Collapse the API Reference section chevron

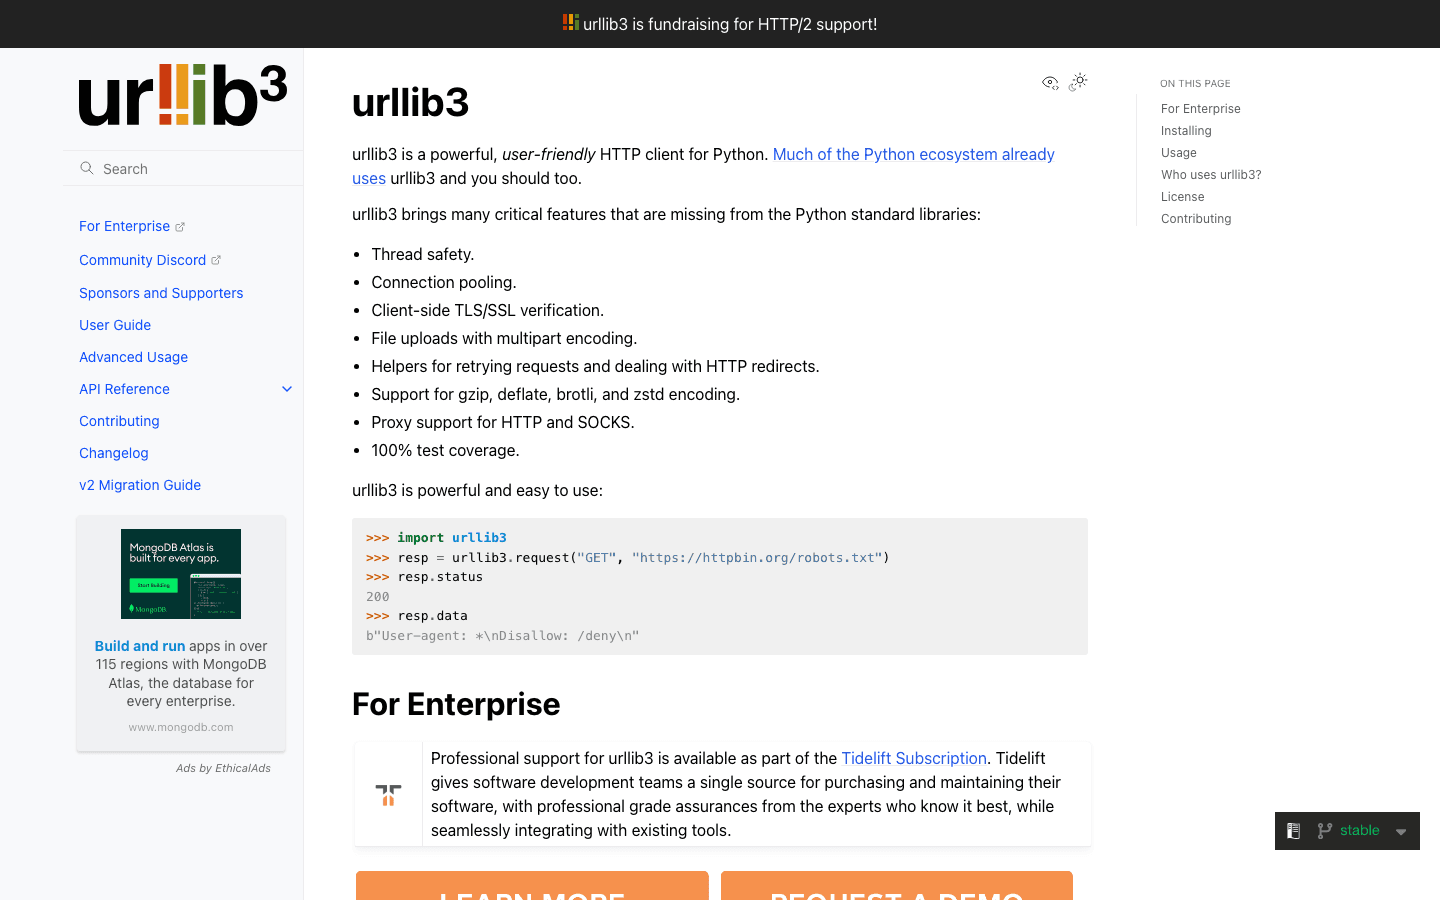[287, 388]
